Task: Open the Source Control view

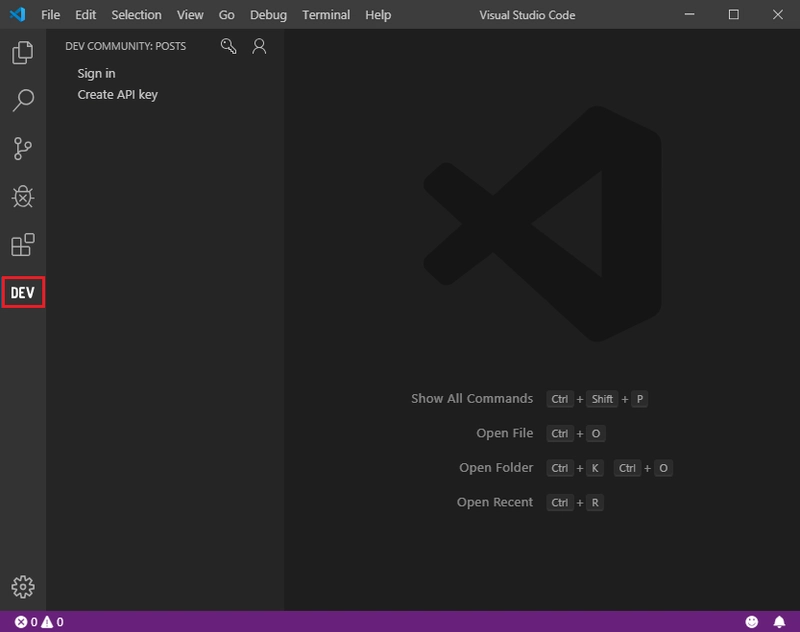Action: click(x=22, y=148)
